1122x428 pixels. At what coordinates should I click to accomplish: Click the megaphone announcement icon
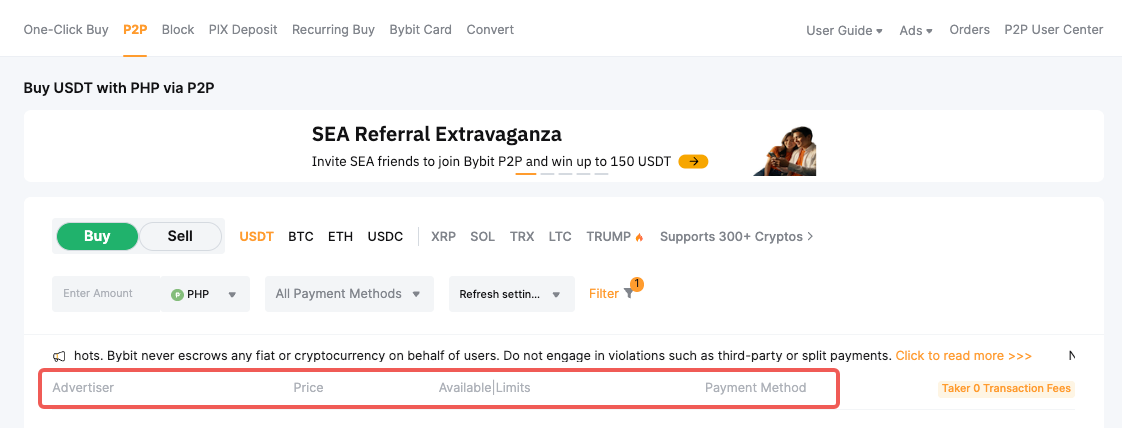60,356
